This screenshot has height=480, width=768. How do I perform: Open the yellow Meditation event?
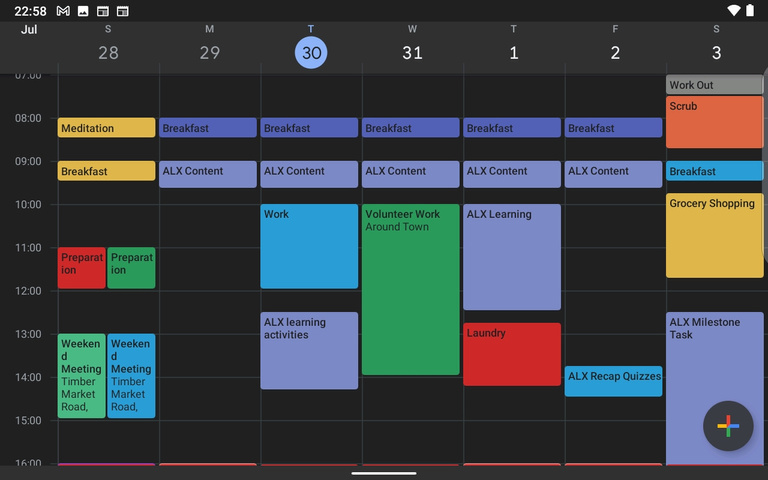click(x=107, y=128)
